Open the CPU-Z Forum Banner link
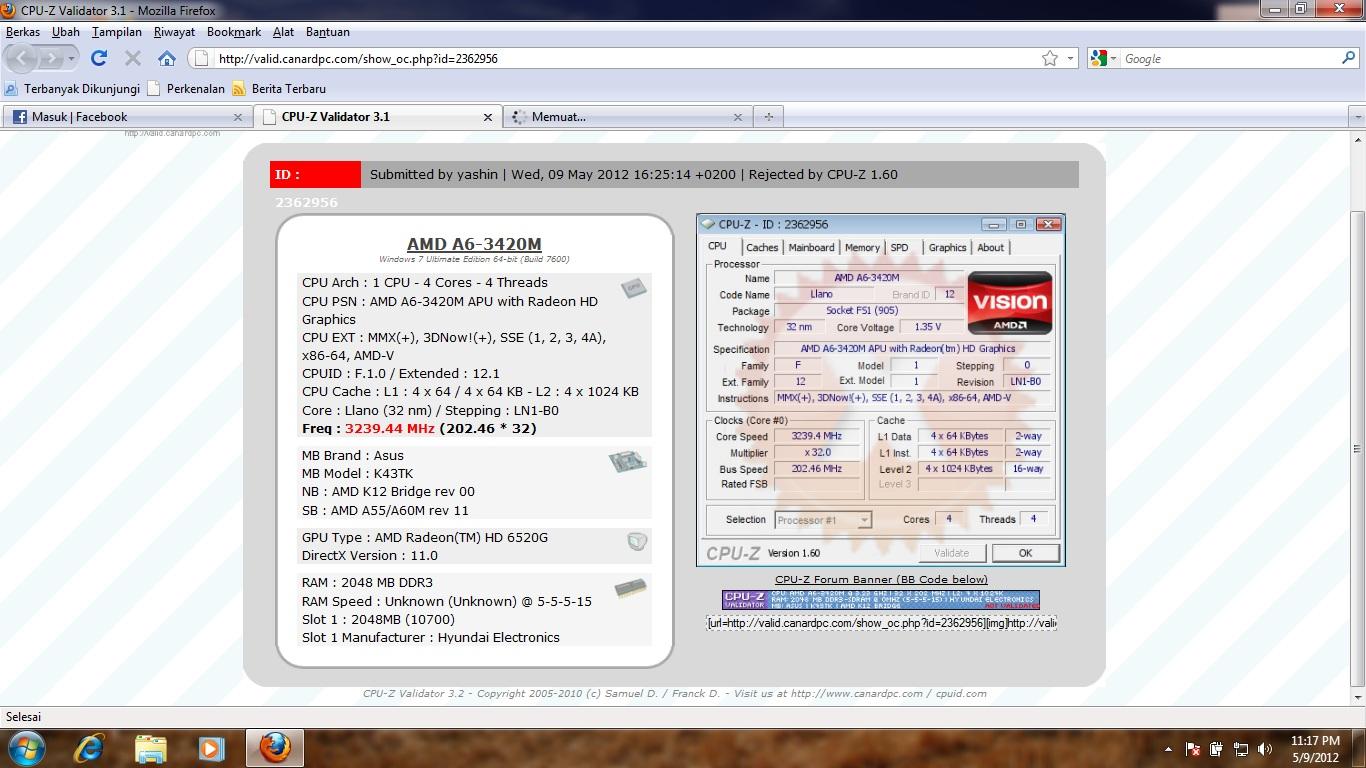Viewport: 1366px width, 768px height. 880,579
